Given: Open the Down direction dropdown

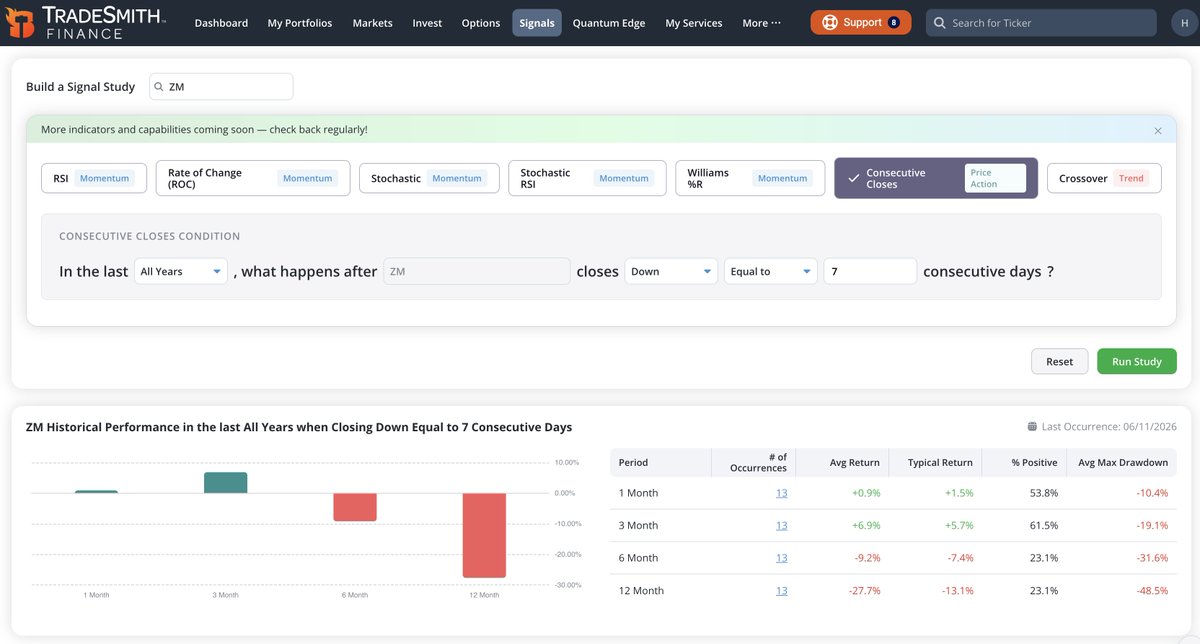Looking at the screenshot, I should pyautogui.click(x=671, y=271).
